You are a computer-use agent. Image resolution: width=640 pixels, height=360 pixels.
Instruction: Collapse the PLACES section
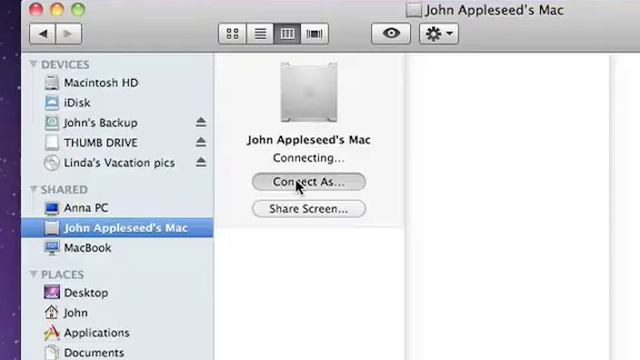[33, 274]
